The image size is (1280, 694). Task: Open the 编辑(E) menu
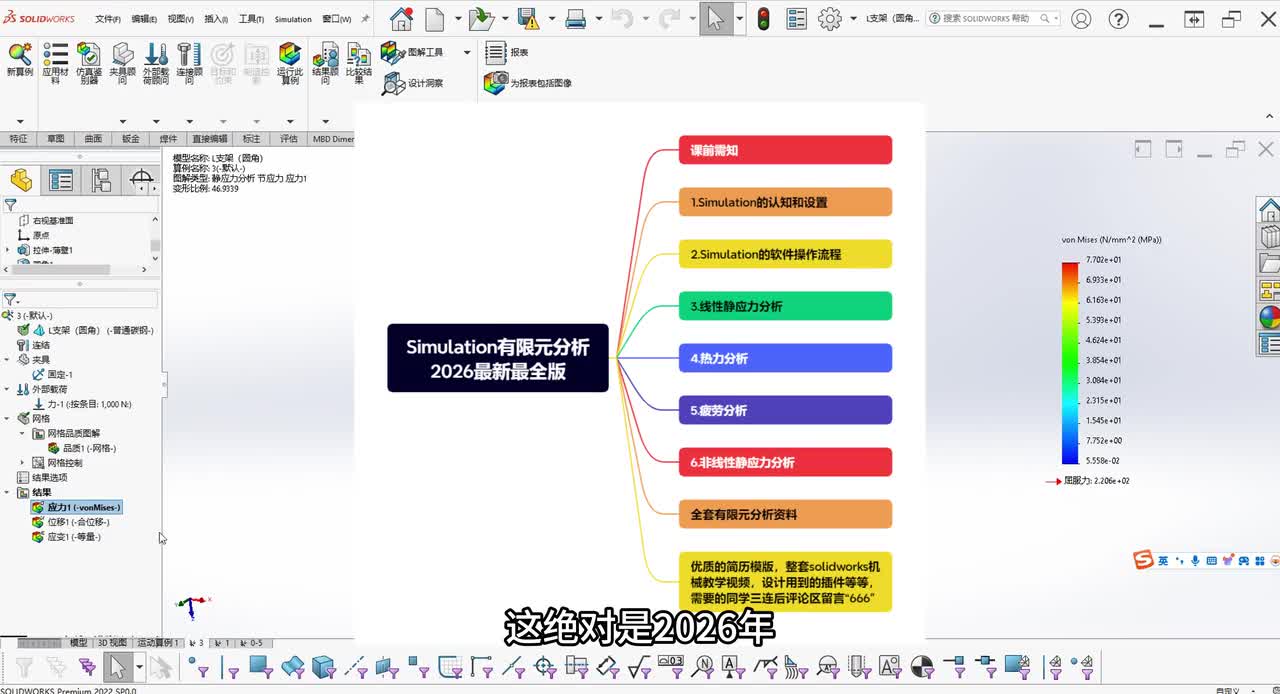point(144,19)
